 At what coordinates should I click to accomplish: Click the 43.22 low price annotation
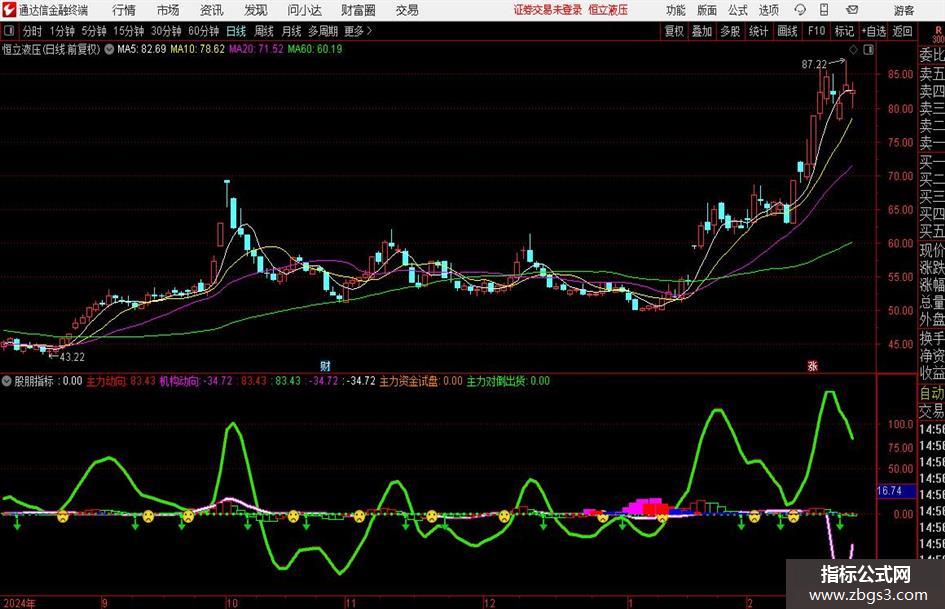72,357
